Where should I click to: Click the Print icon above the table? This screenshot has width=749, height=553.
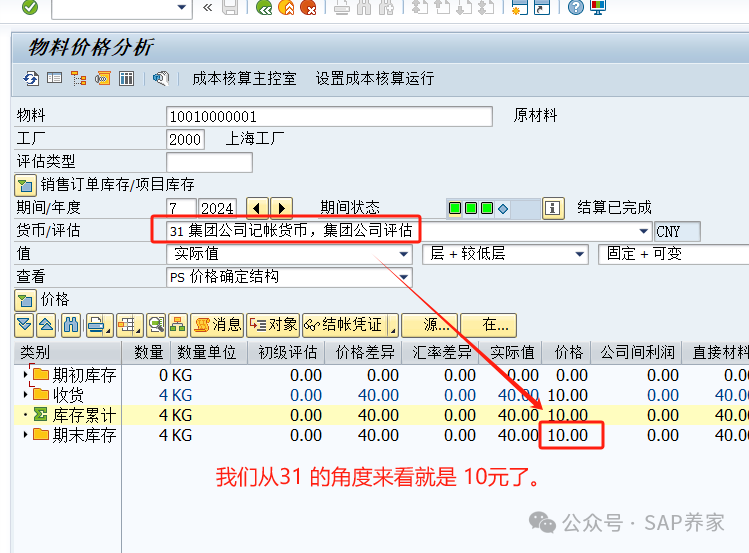point(97,325)
